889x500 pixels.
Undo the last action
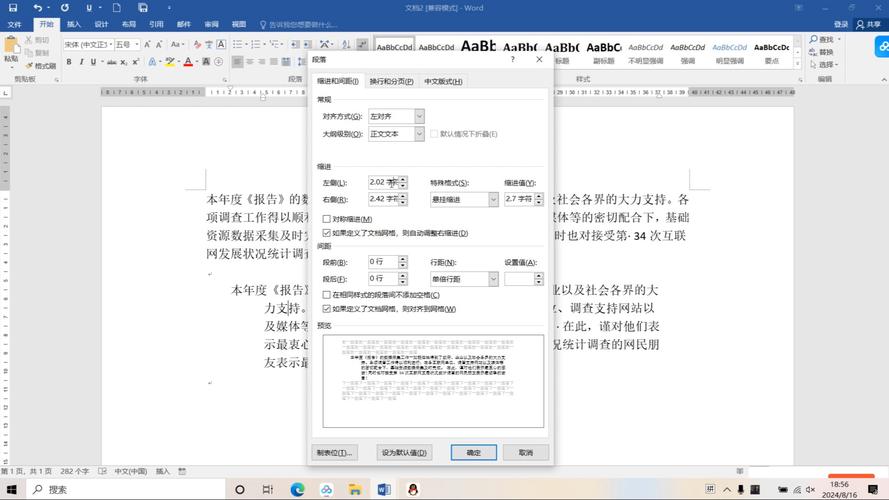point(37,8)
